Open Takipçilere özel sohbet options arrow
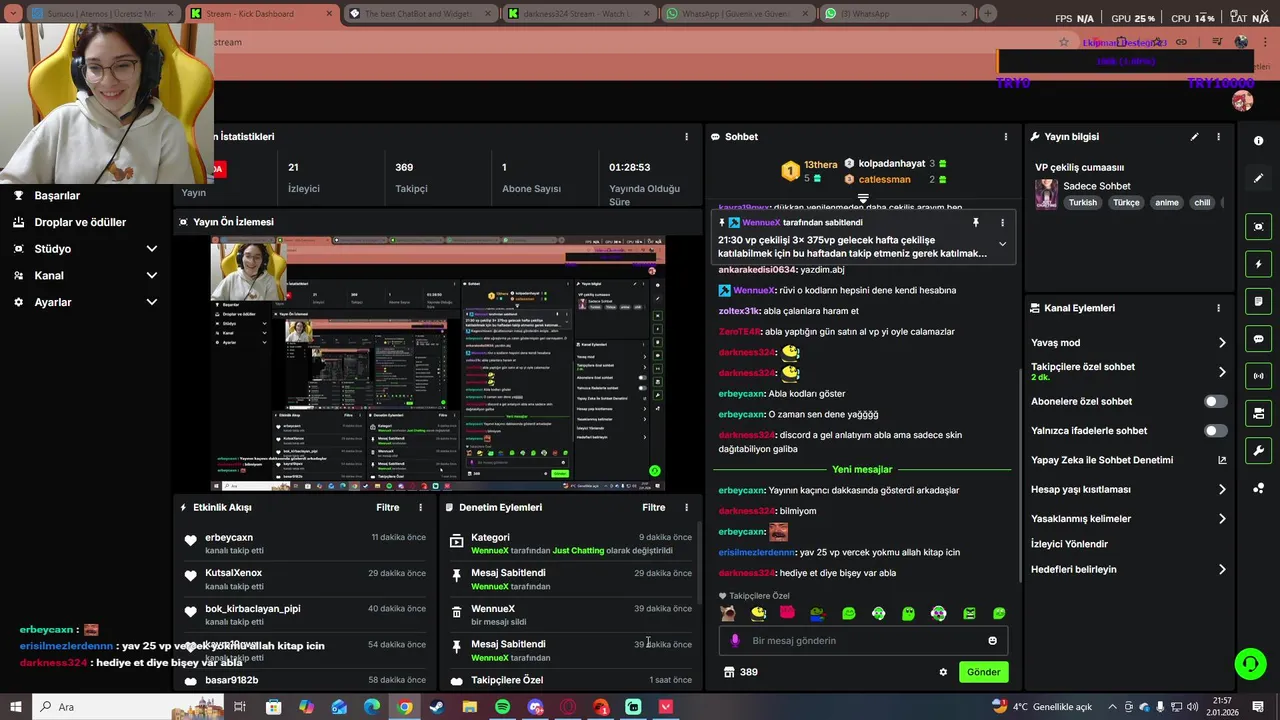This screenshot has width=1280, height=720. (x=1222, y=372)
